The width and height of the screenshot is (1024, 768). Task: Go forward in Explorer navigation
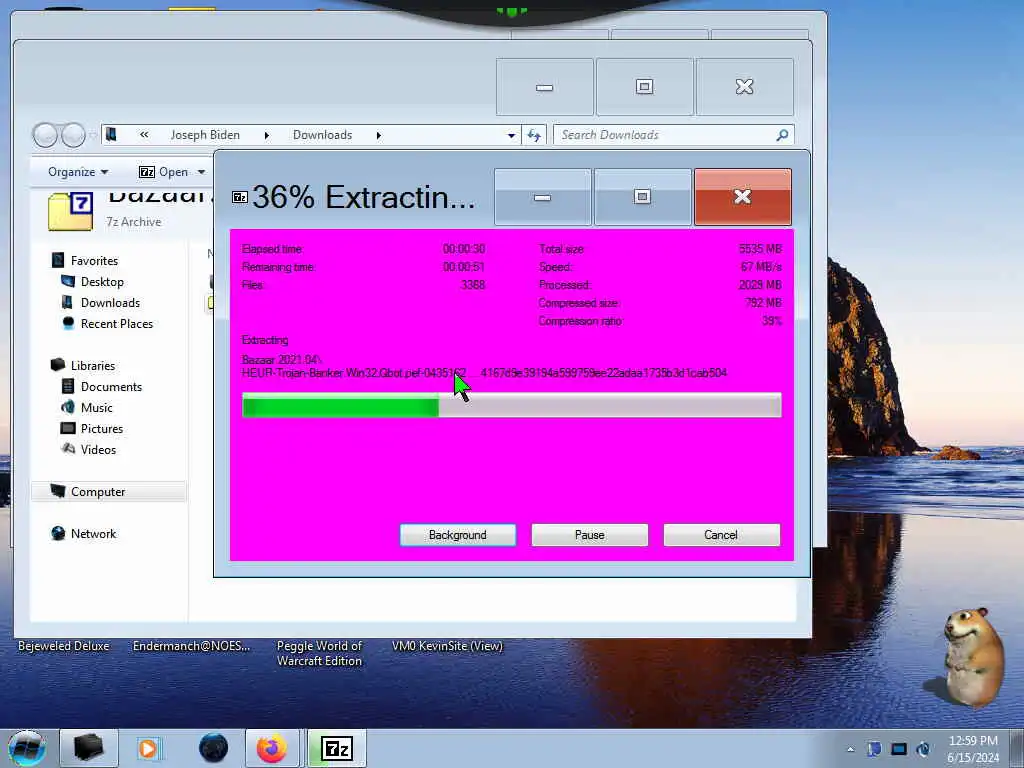click(x=74, y=135)
